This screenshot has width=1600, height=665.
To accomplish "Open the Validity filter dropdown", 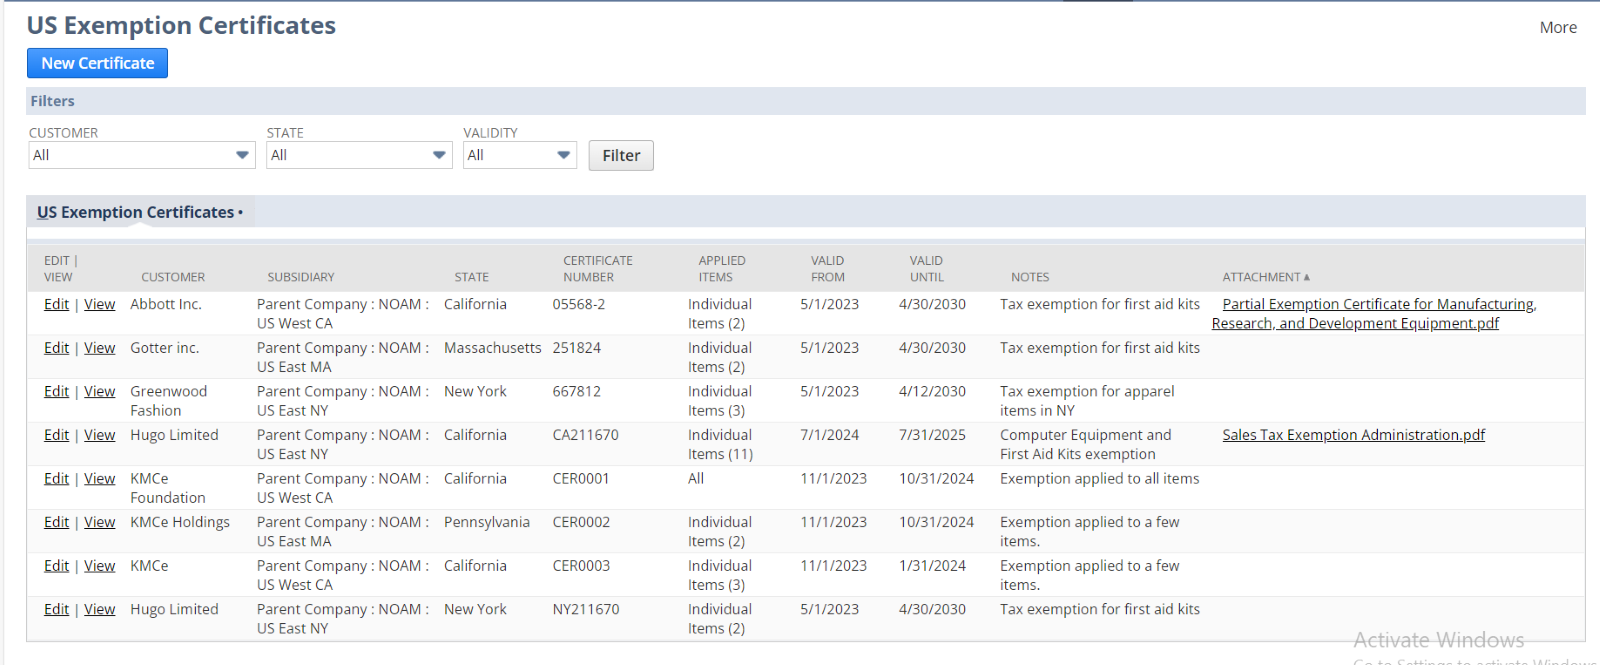I will pos(519,155).
